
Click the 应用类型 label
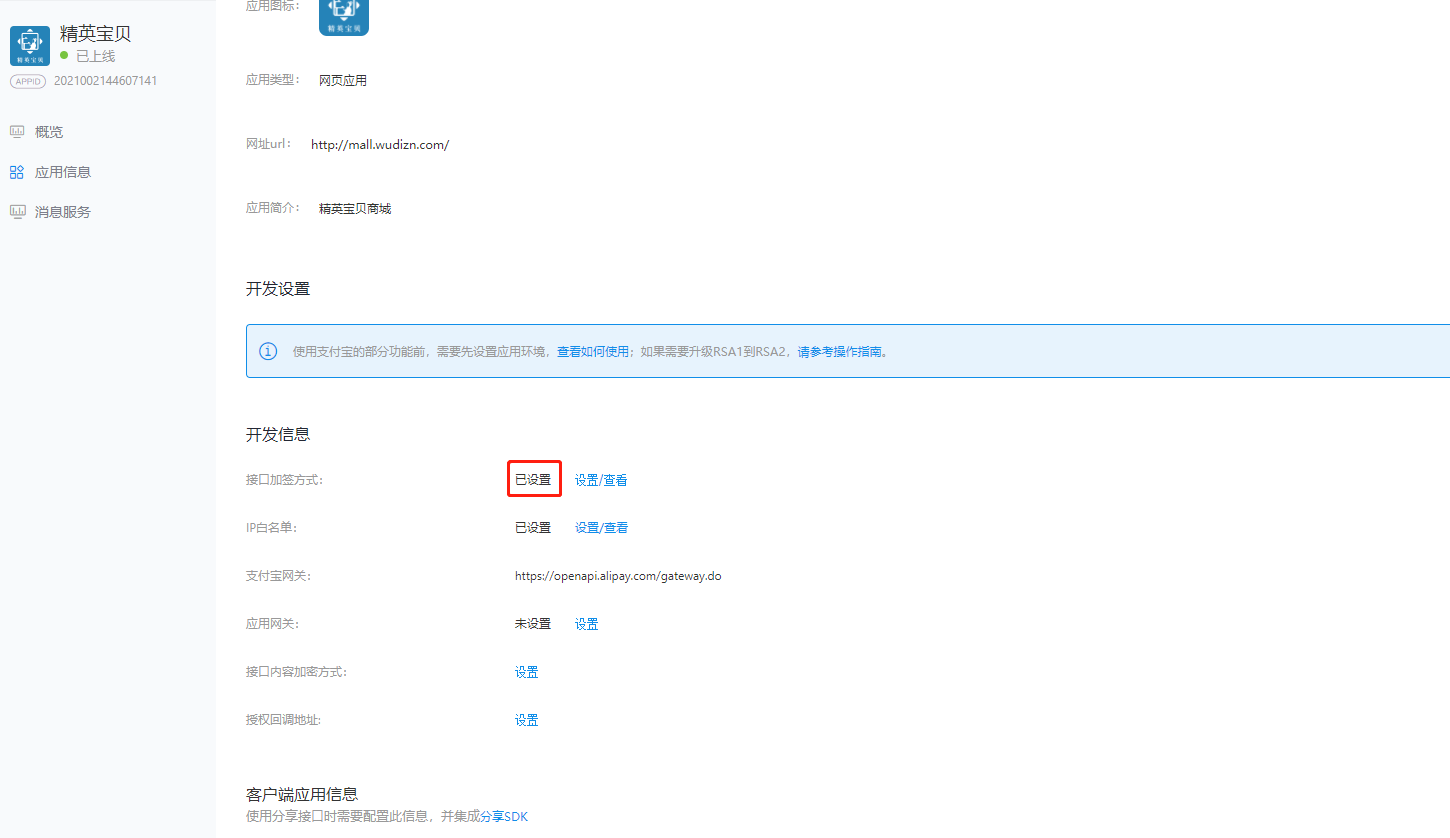(273, 80)
